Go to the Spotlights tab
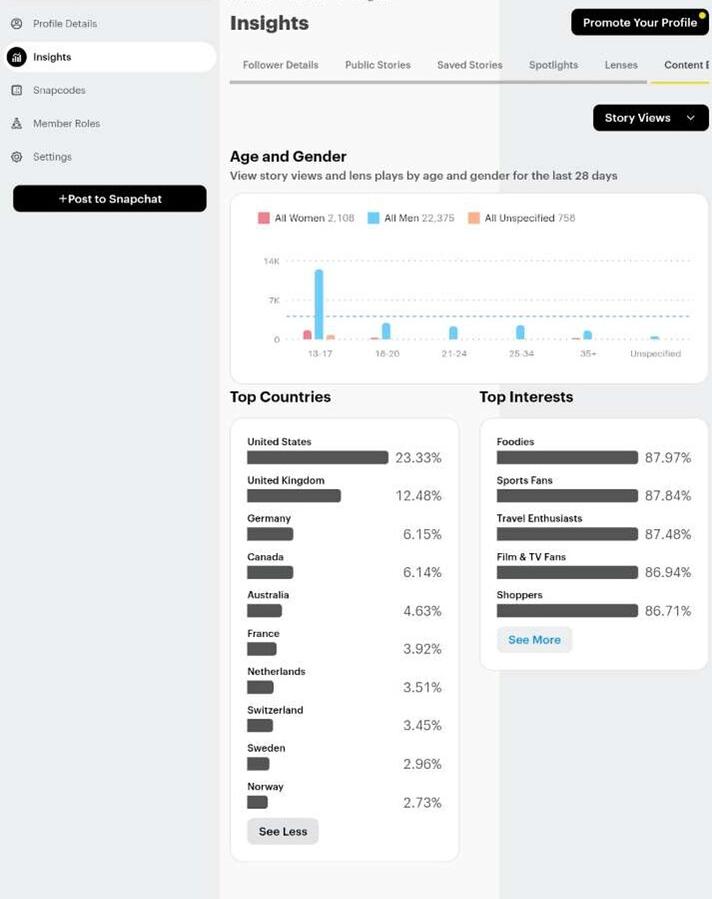This screenshot has width=712, height=899. click(553, 65)
